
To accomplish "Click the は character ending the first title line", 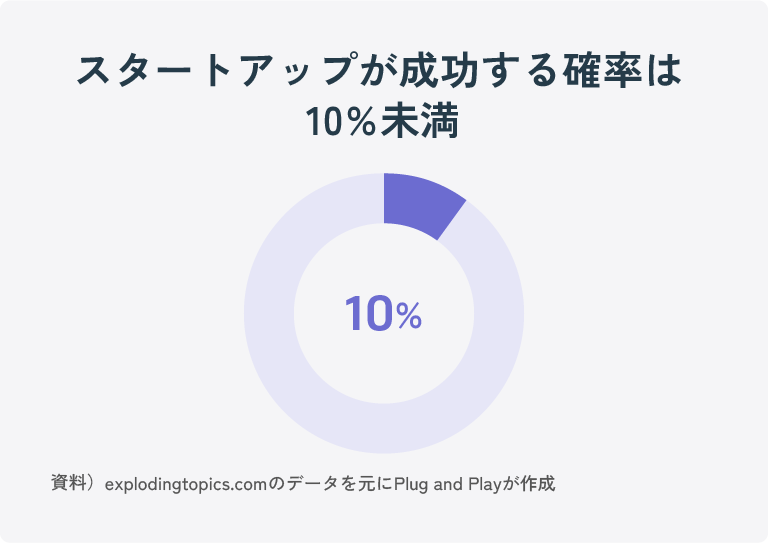I will click(x=666, y=71).
